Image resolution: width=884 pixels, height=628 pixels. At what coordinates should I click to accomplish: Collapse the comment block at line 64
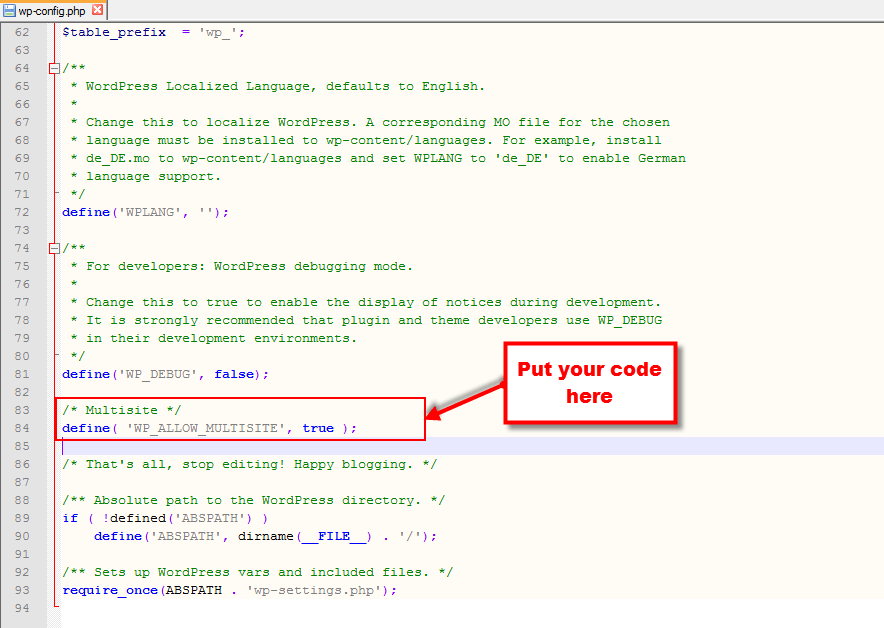point(54,68)
